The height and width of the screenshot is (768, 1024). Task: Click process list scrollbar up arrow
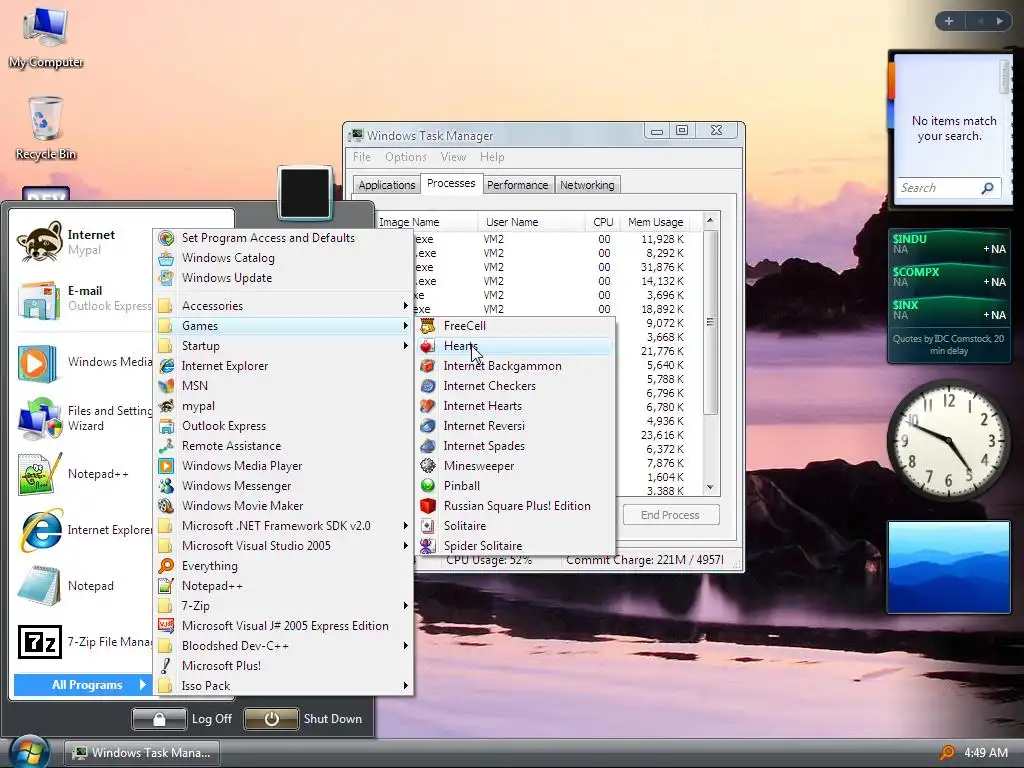click(711, 221)
